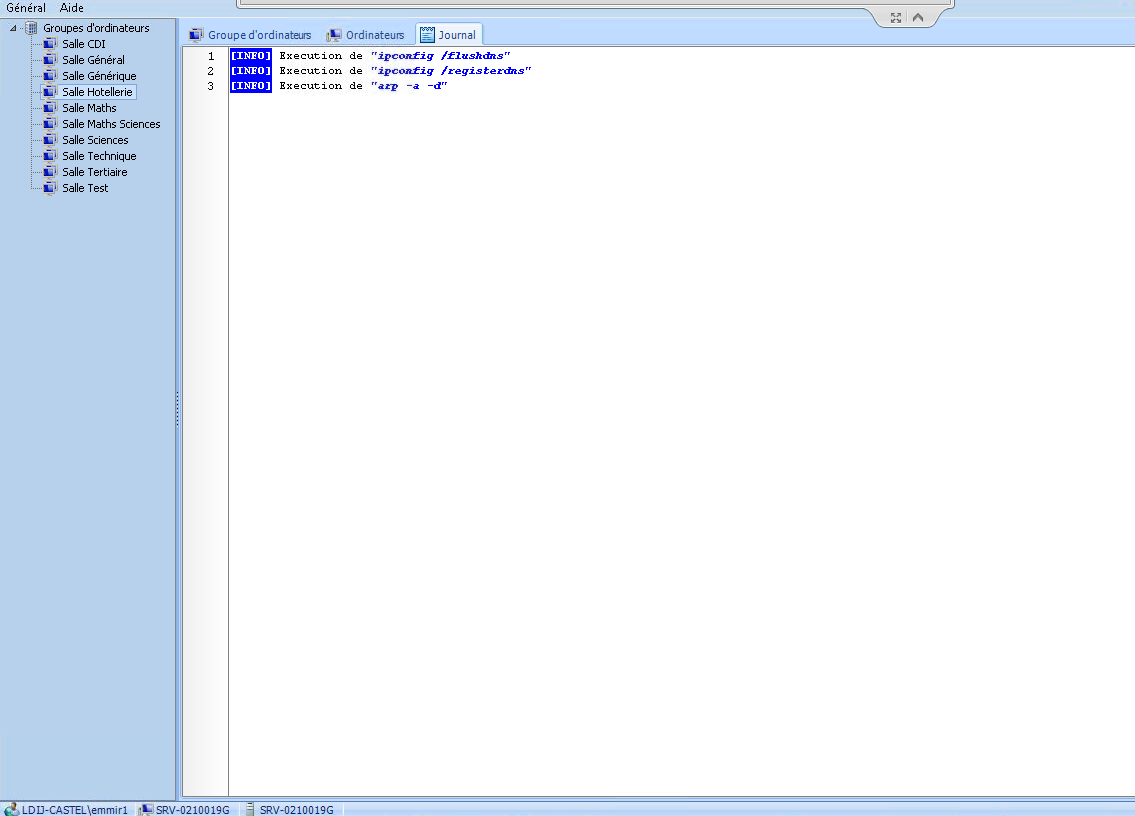Click the Salle Générique computer icon
This screenshot has height=816, width=1135.
[50, 76]
